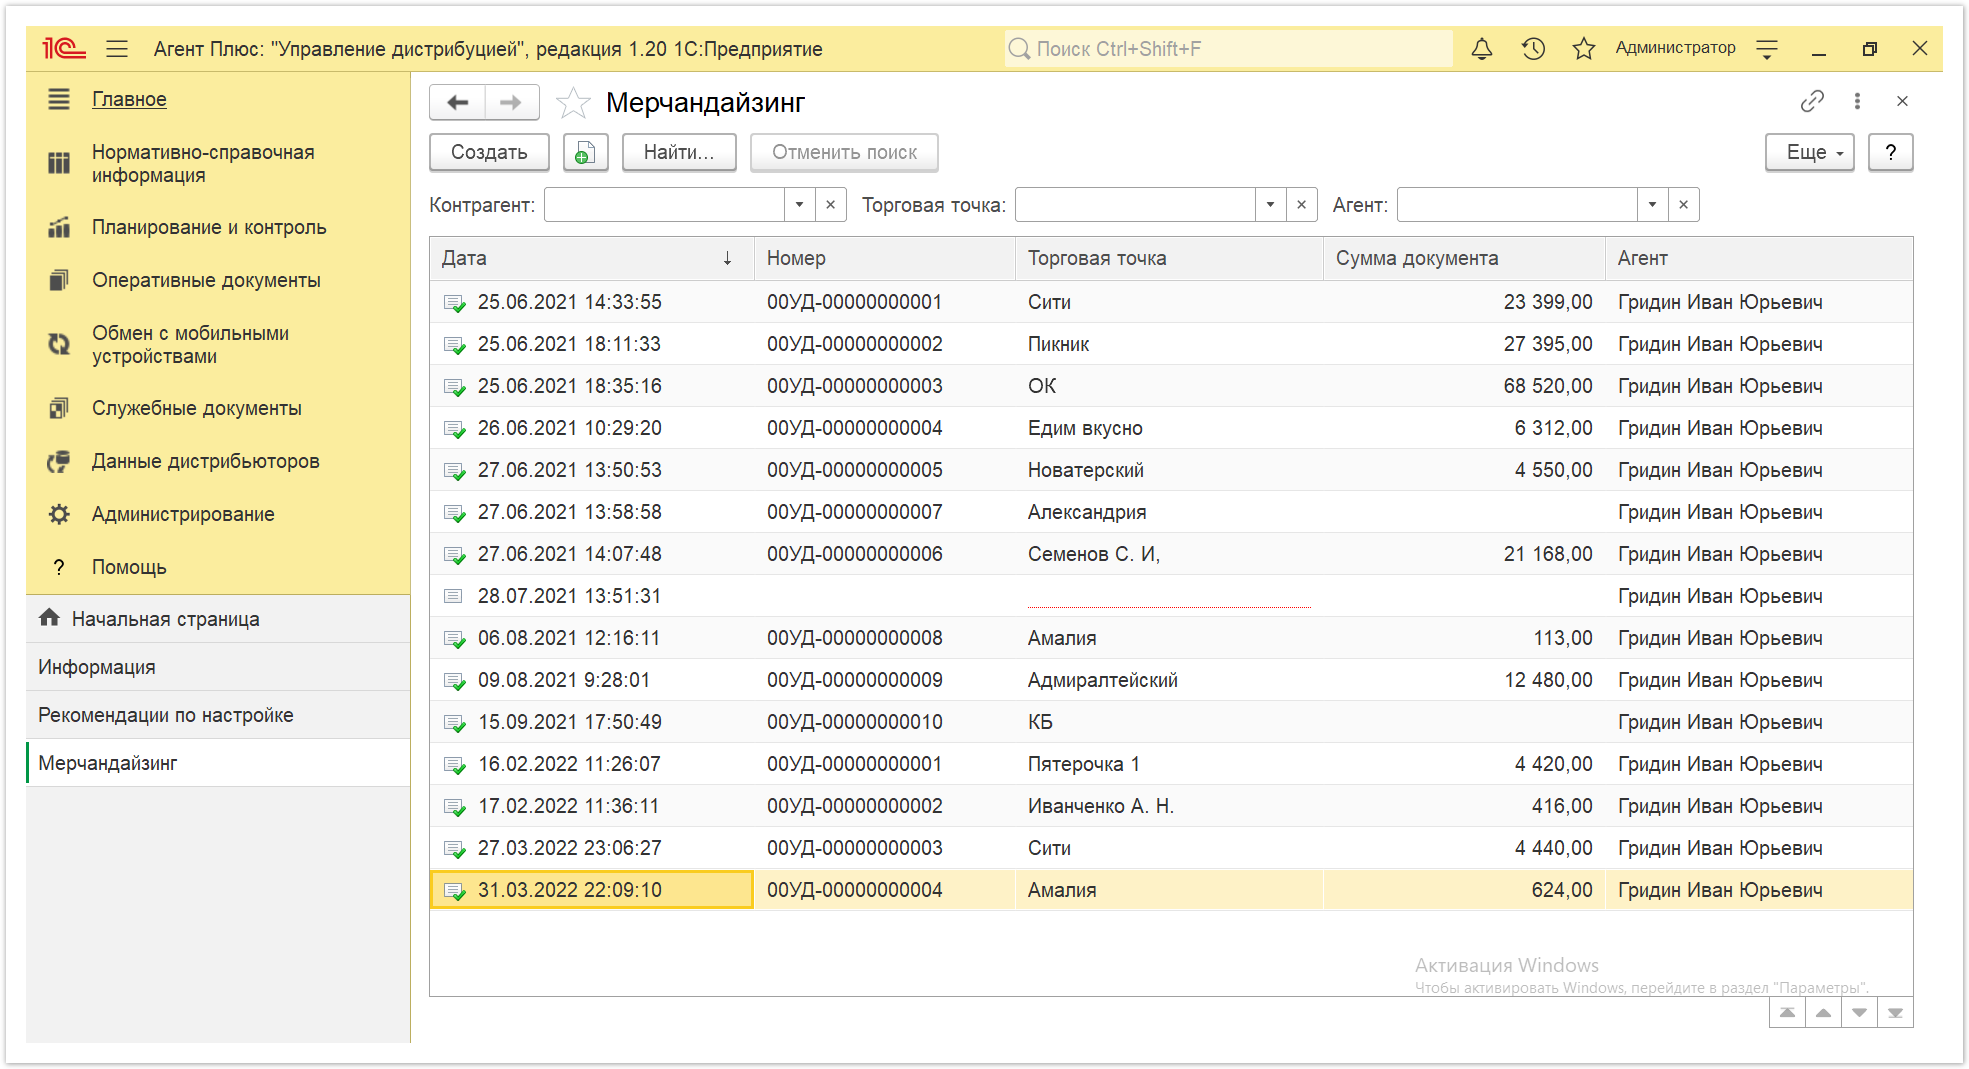Expand the Агент dropdown list
This screenshot has width=1969, height=1069.
click(x=1652, y=205)
